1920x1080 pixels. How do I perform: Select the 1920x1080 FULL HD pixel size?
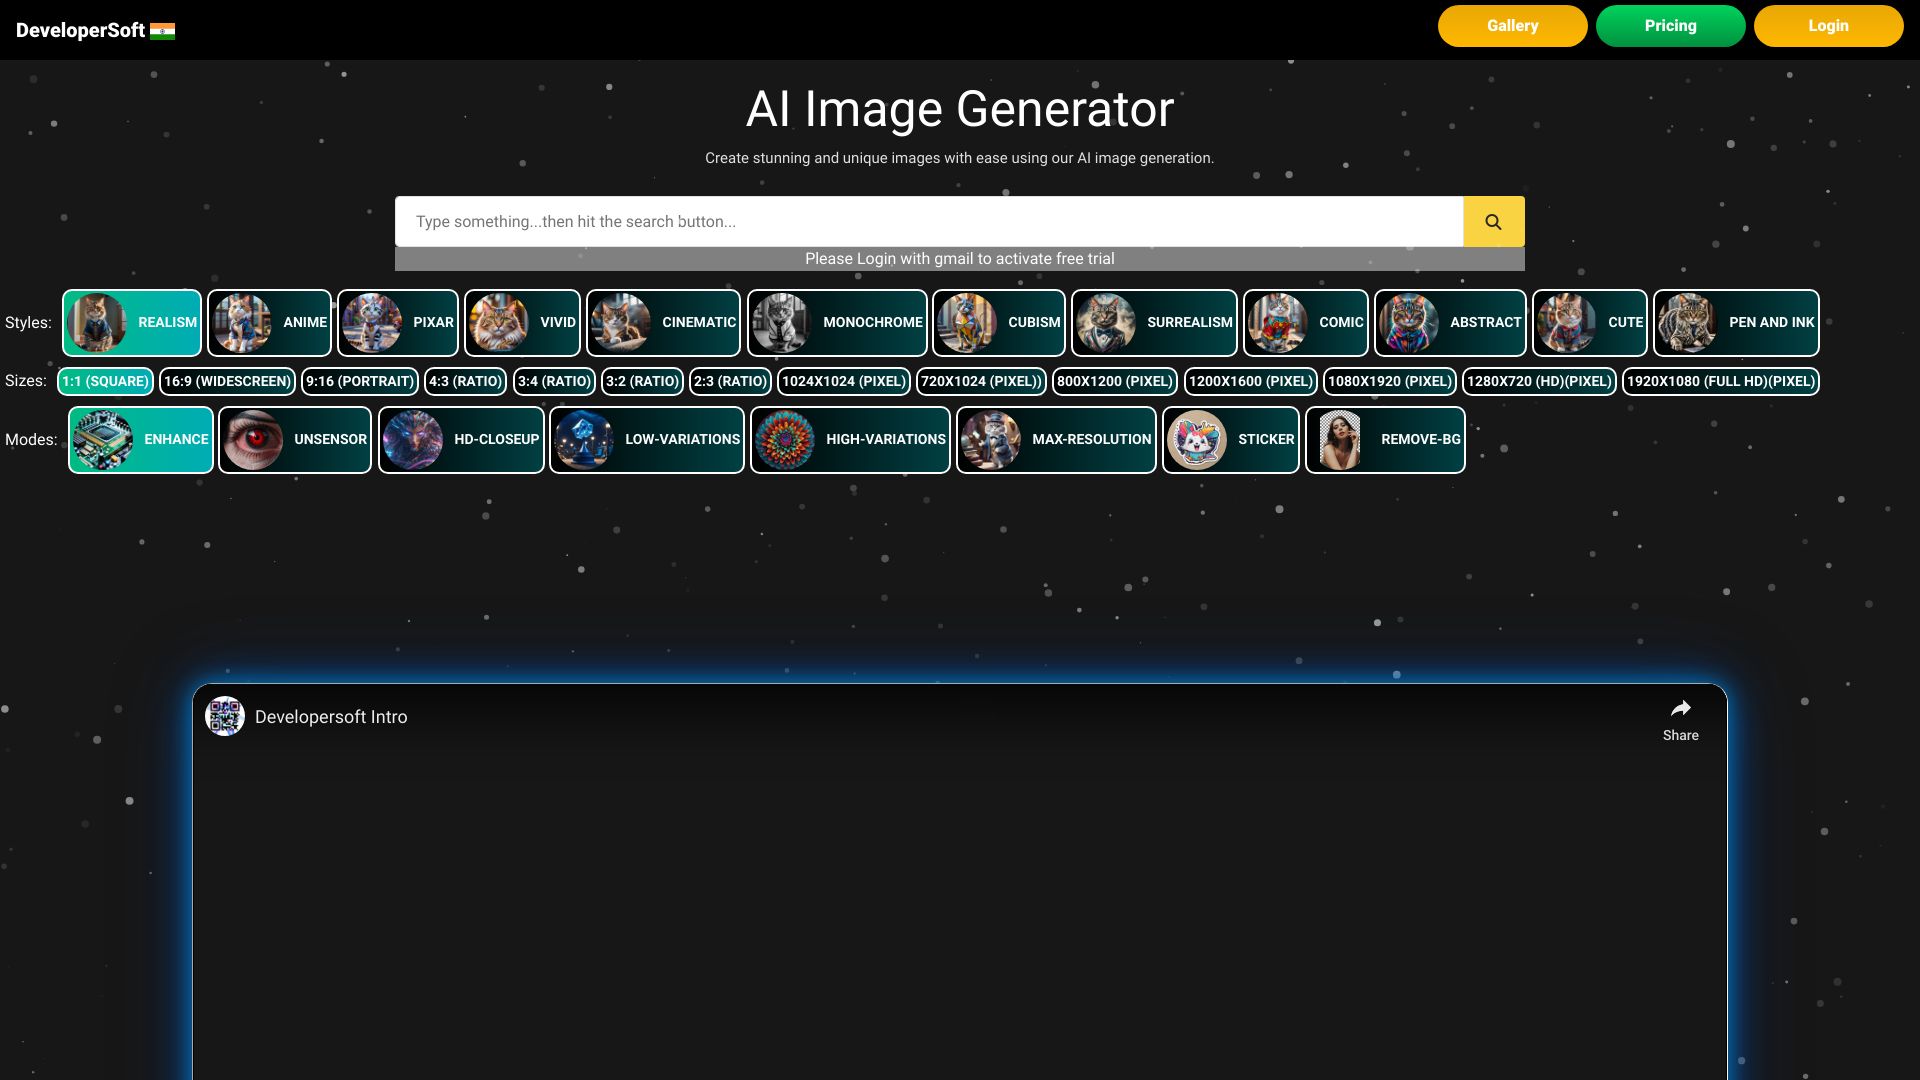point(1720,381)
